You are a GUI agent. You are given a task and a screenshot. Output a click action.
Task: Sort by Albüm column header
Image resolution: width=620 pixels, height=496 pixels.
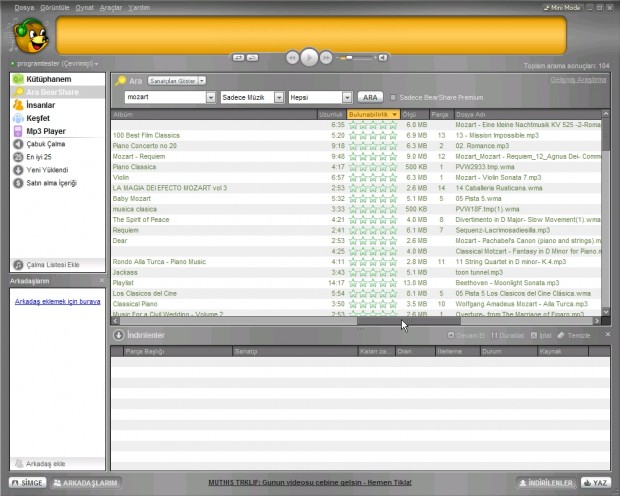(214, 114)
